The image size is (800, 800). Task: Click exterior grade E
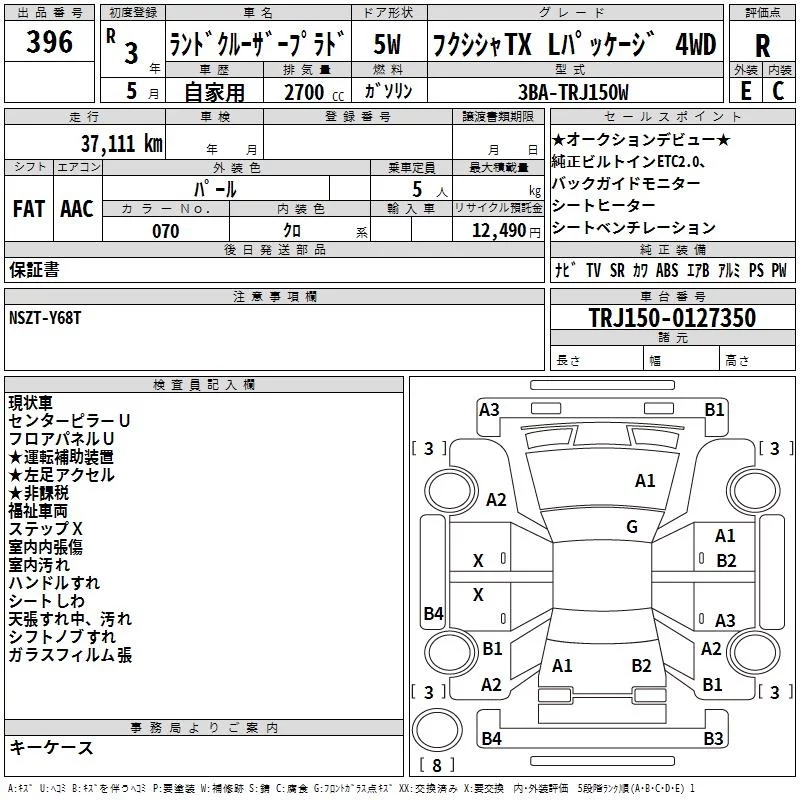point(746,91)
